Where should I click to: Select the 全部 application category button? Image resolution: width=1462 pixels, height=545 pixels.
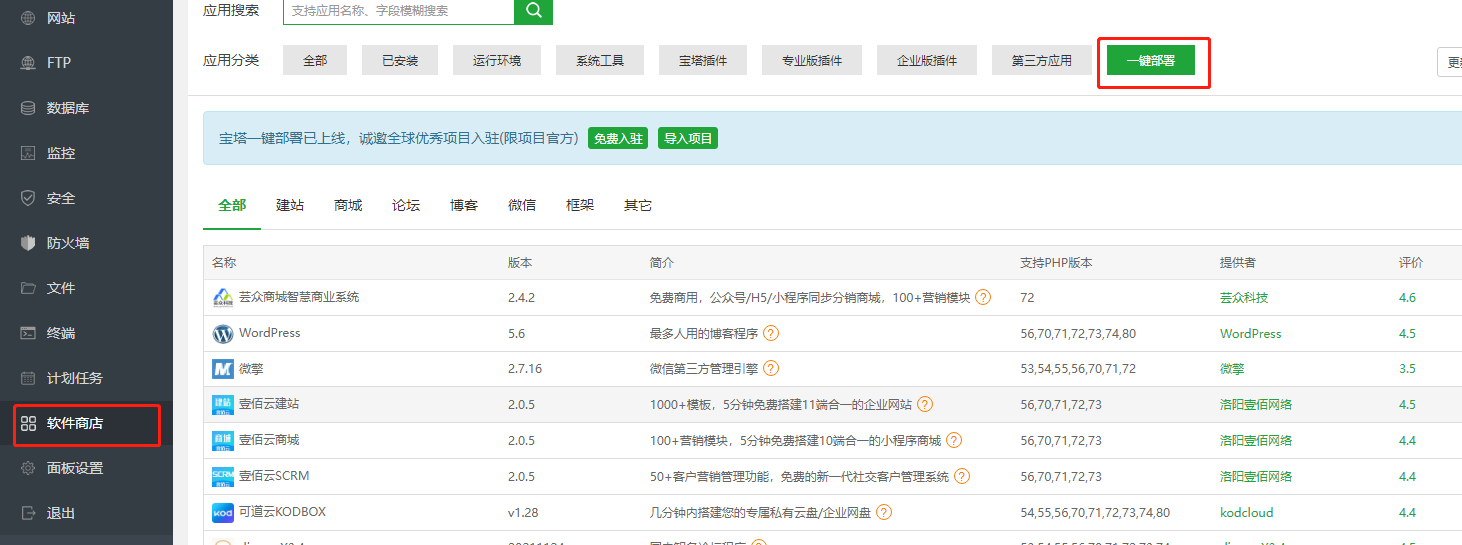point(315,61)
